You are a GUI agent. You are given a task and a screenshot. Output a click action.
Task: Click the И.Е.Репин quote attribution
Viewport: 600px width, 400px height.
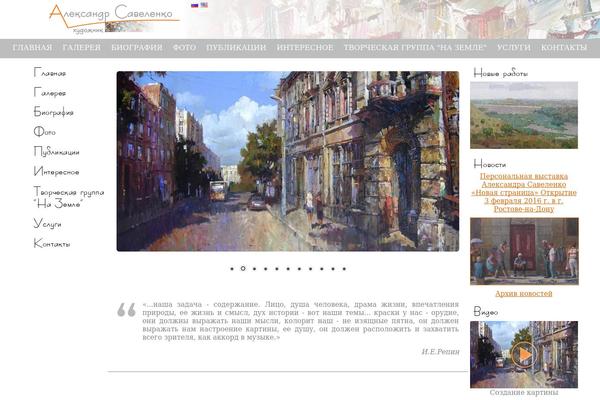pyautogui.click(x=440, y=352)
